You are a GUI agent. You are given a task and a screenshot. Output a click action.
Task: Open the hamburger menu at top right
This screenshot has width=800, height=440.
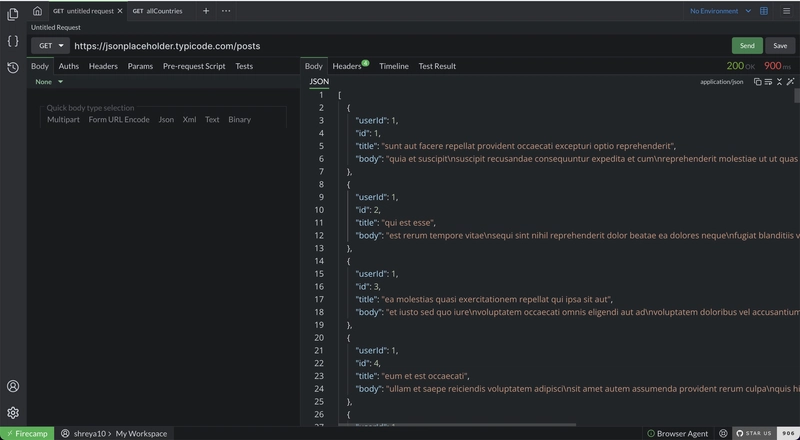[786, 11]
